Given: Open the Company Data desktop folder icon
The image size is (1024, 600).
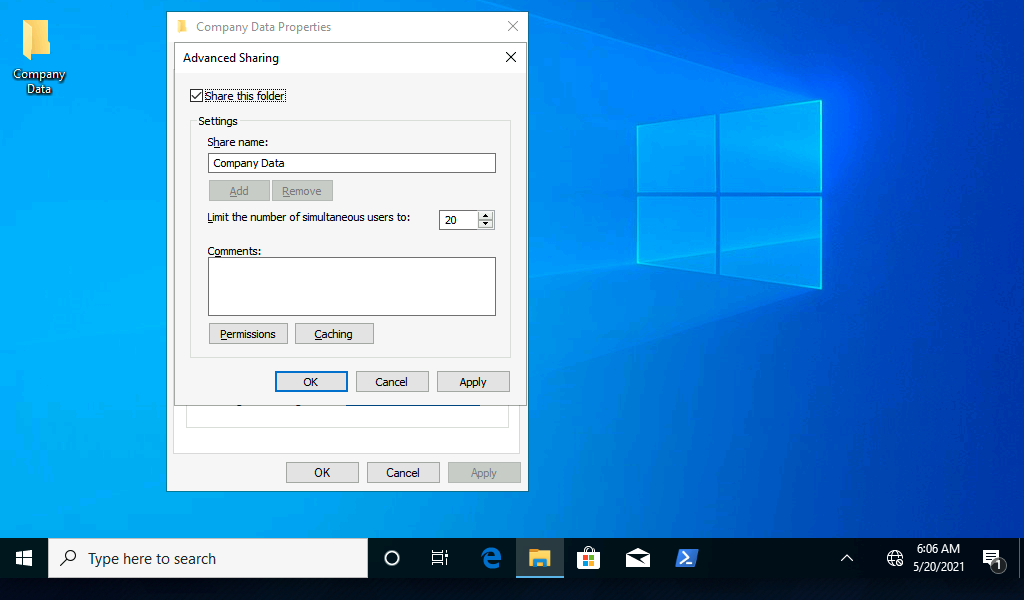Looking at the screenshot, I should coord(39,57).
